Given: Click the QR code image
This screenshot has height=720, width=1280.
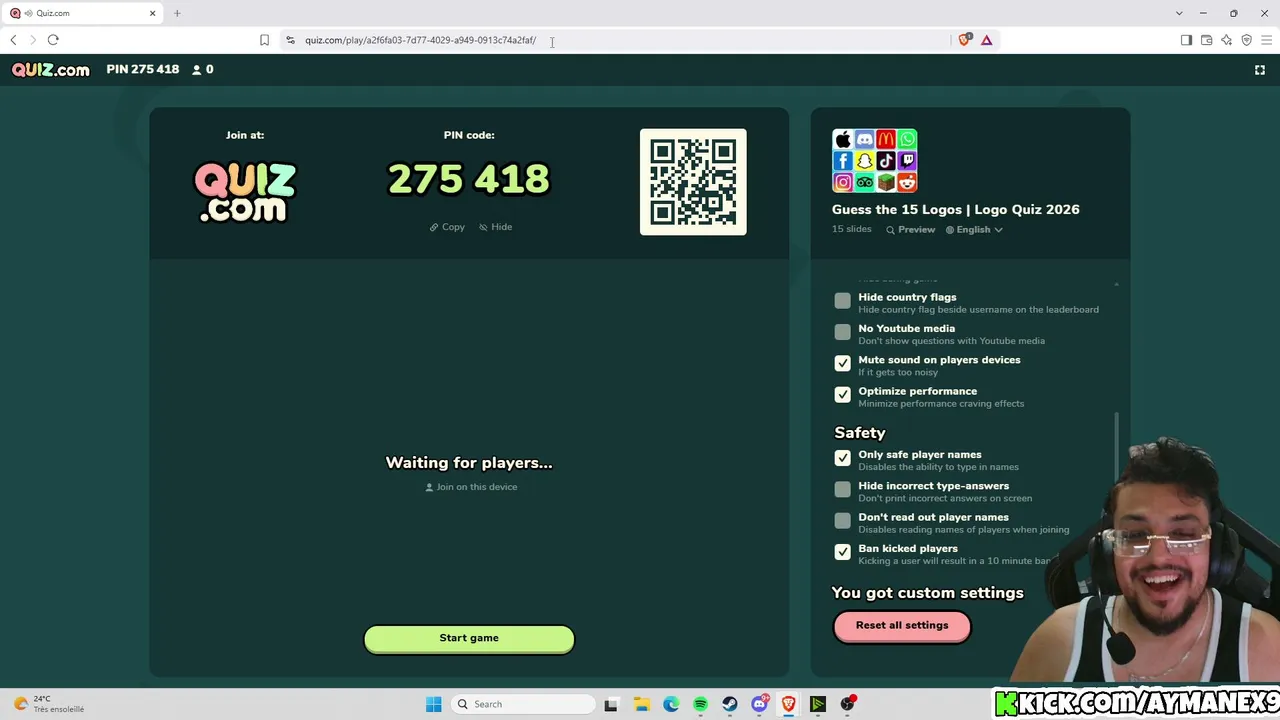Looking at the screenshot, I should coord(693,182).
